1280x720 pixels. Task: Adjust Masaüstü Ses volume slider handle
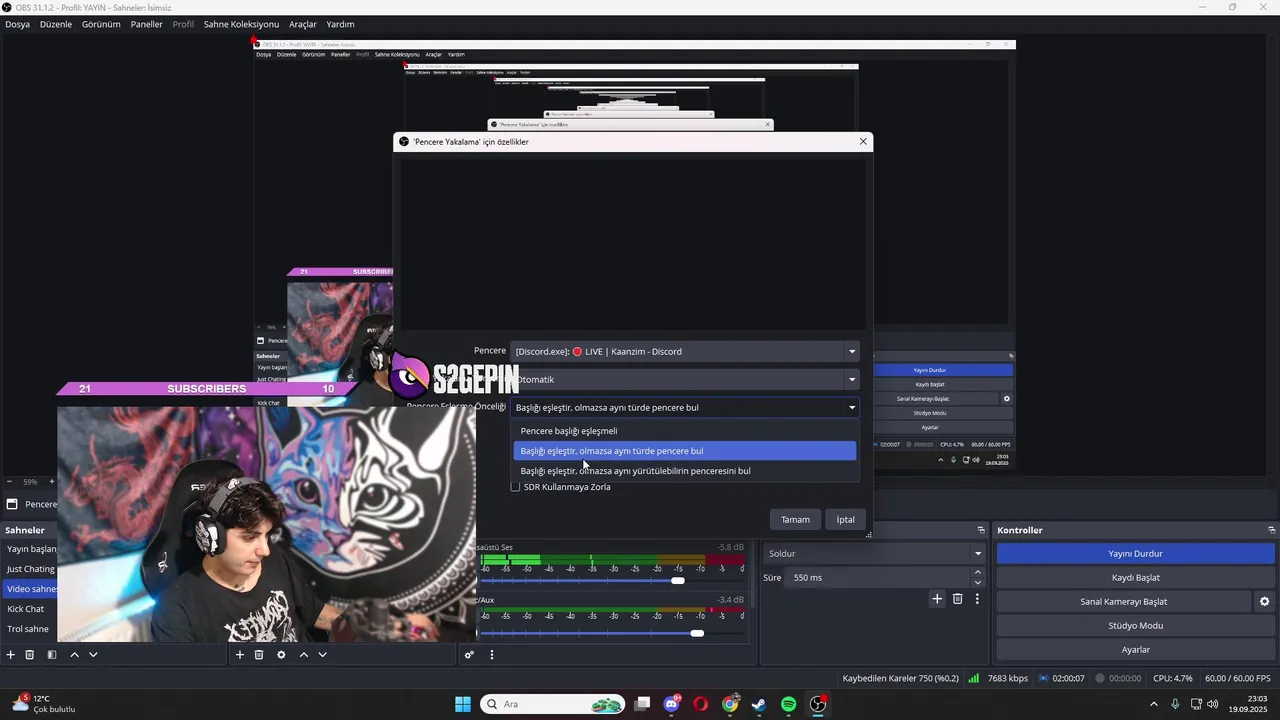[678, 581]
